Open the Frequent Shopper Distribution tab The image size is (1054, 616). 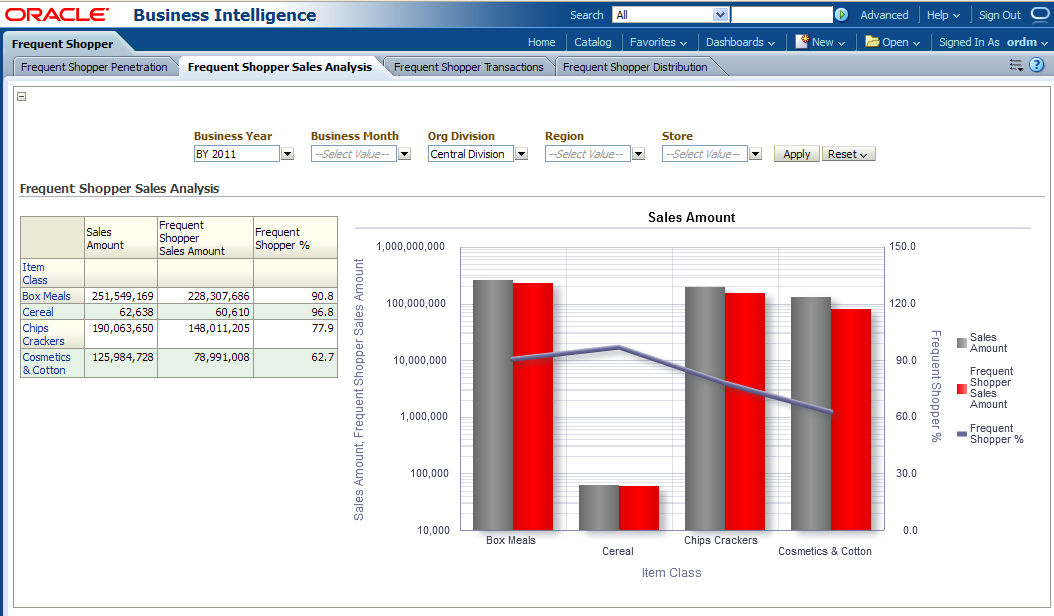pos(635,67)
